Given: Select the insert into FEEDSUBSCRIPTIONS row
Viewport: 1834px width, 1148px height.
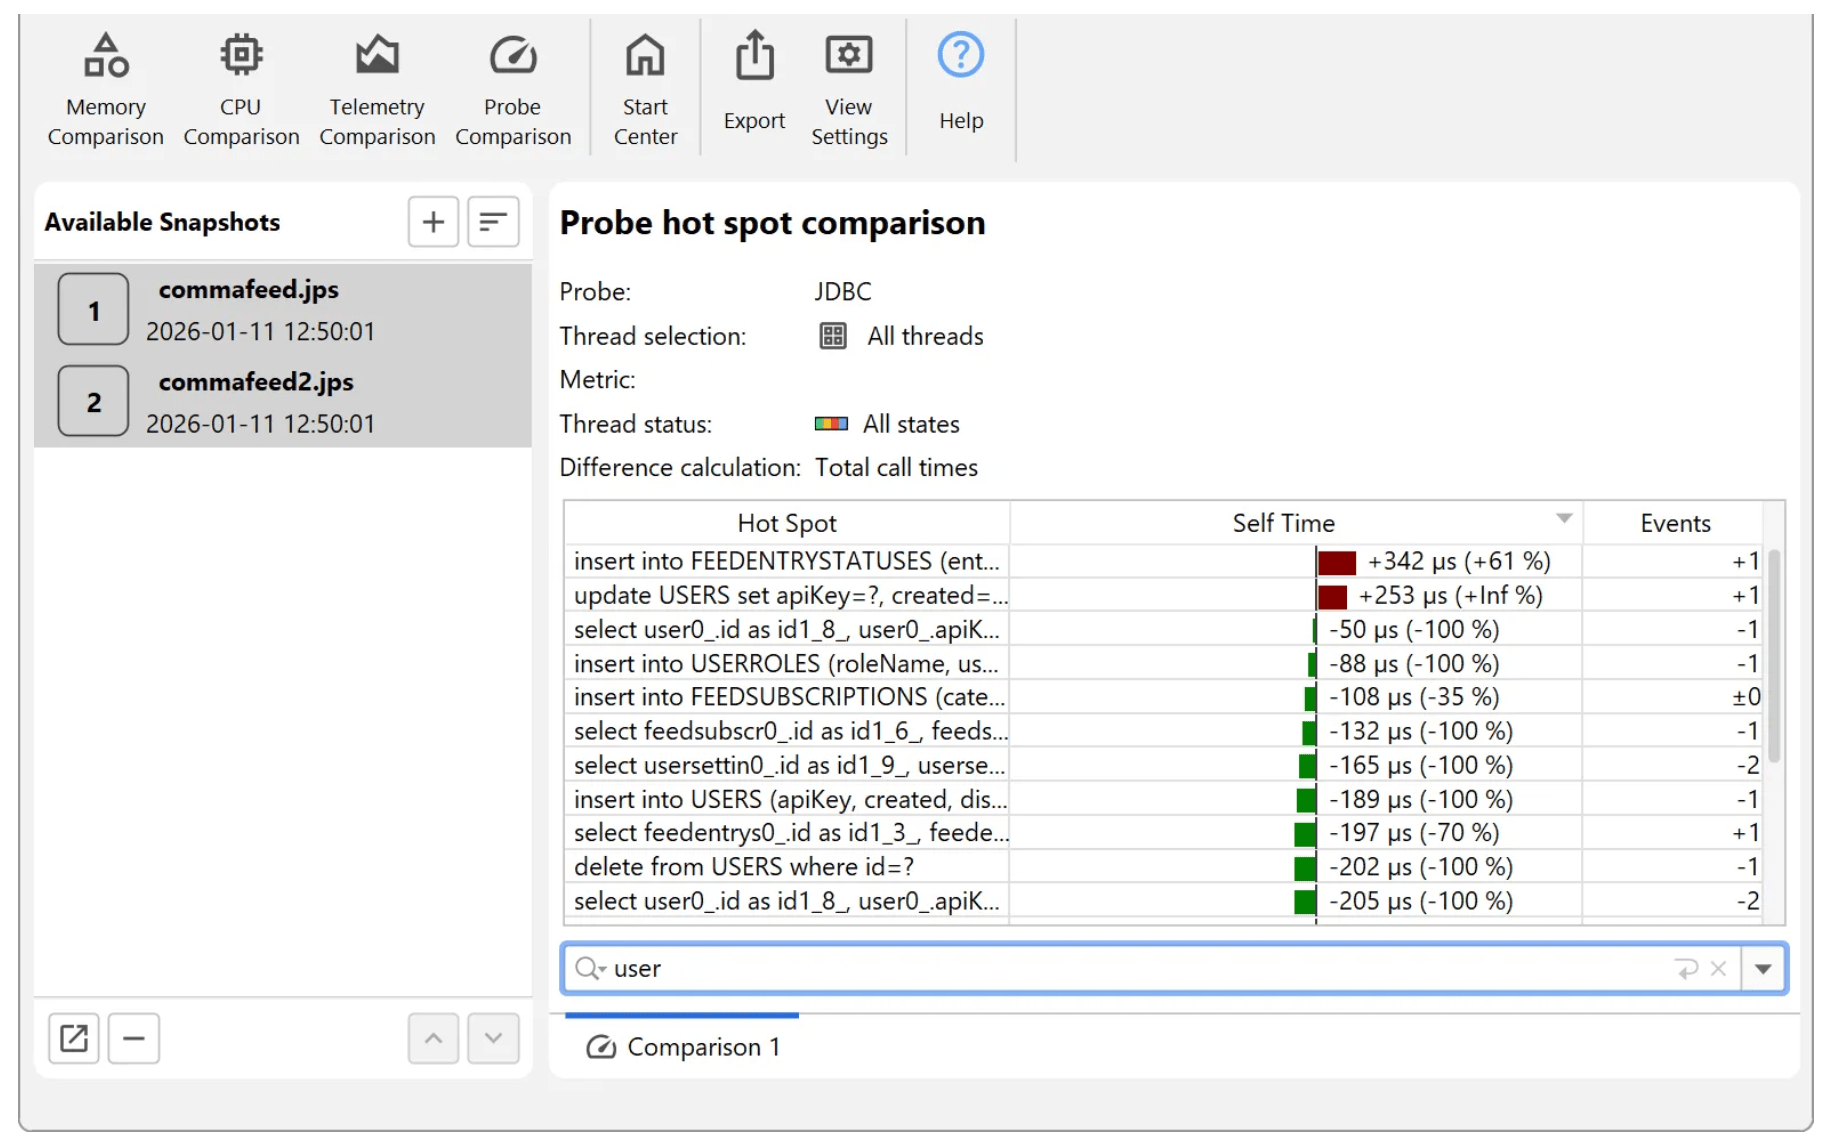Looking at the screenshot, I should [1164, 697].
